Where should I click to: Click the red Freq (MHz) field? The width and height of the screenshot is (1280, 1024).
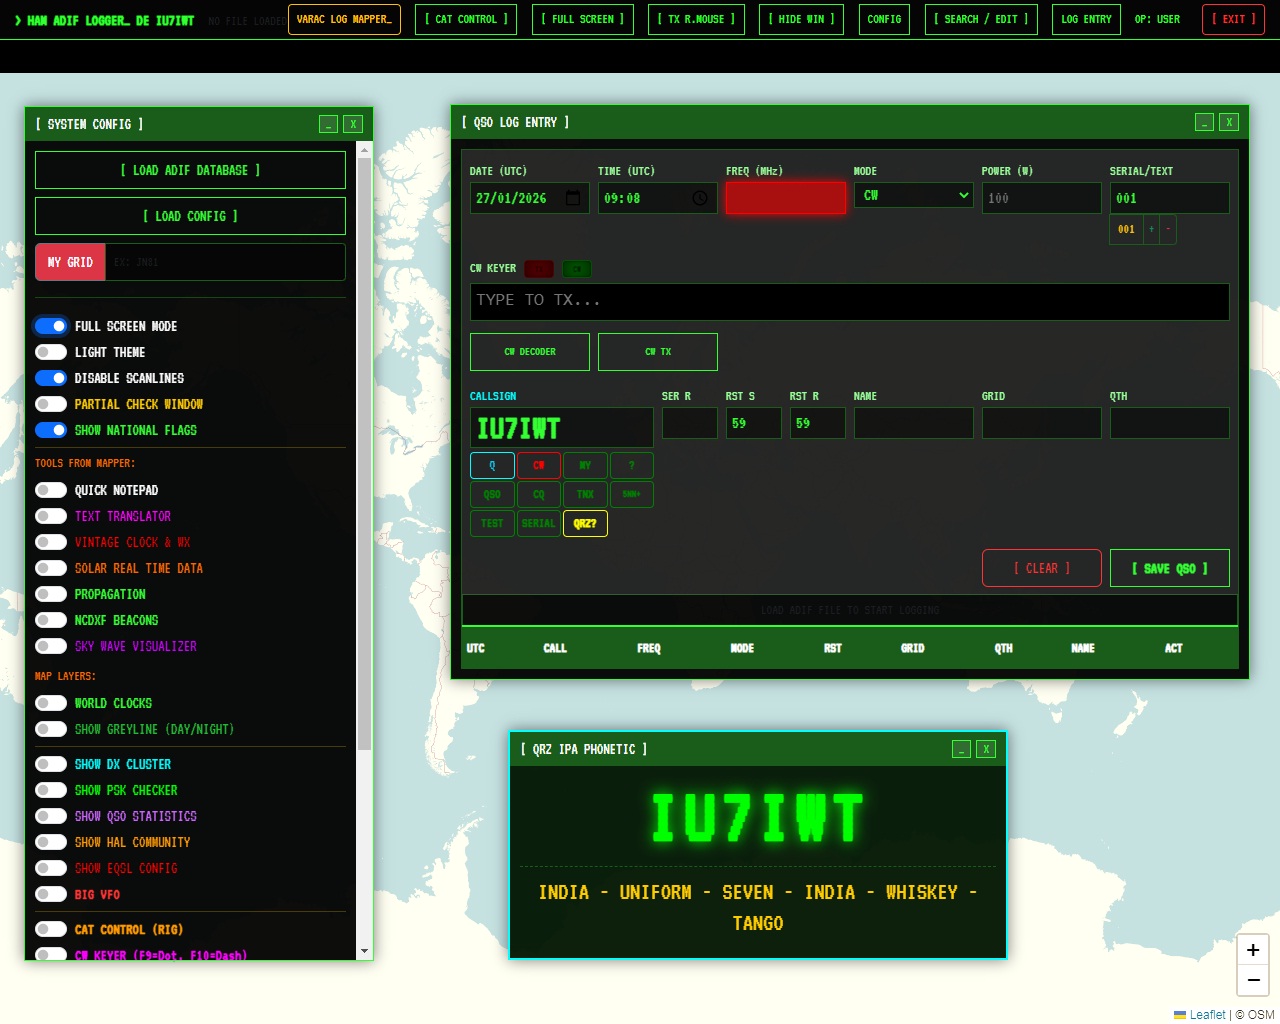785,198
